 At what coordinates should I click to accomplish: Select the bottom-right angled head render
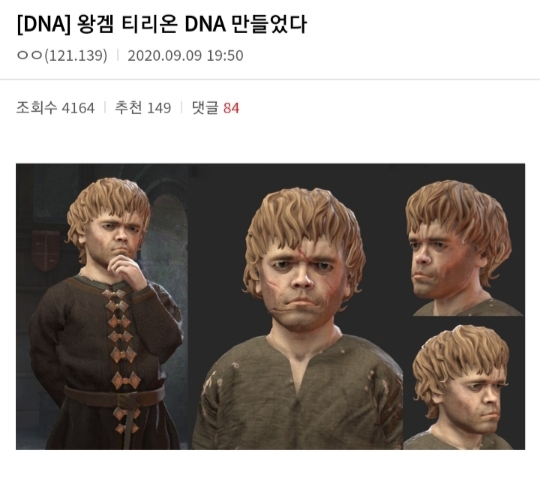[x=463, y=386]
